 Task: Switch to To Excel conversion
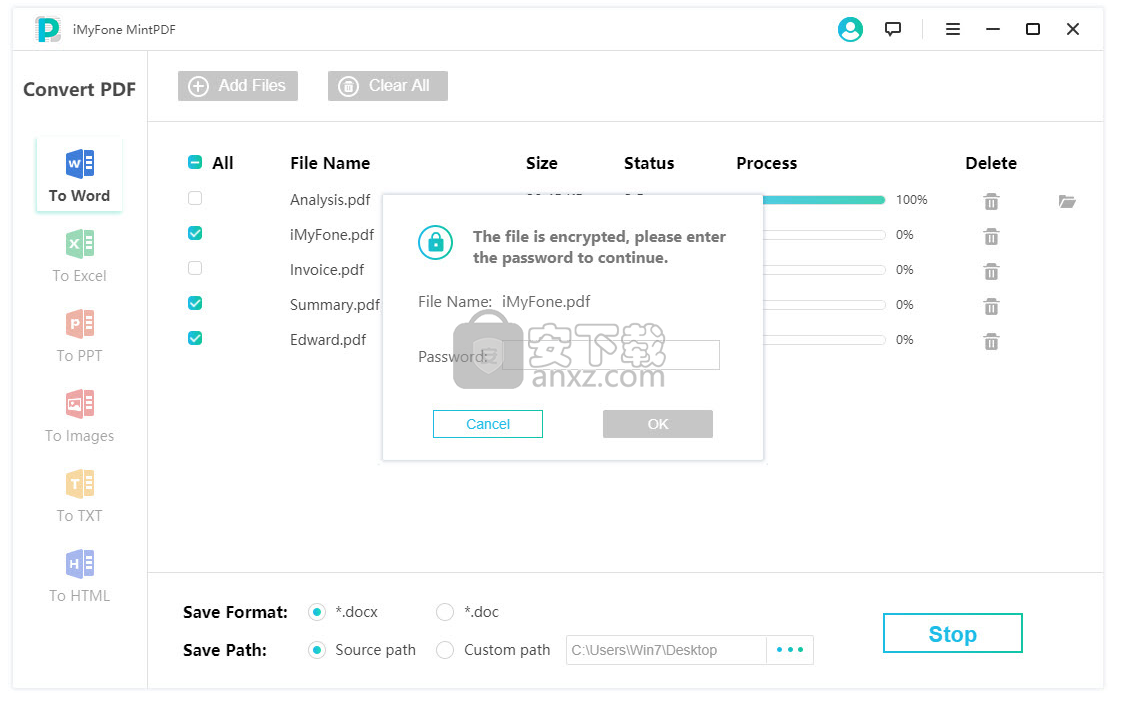click(79, 256)
